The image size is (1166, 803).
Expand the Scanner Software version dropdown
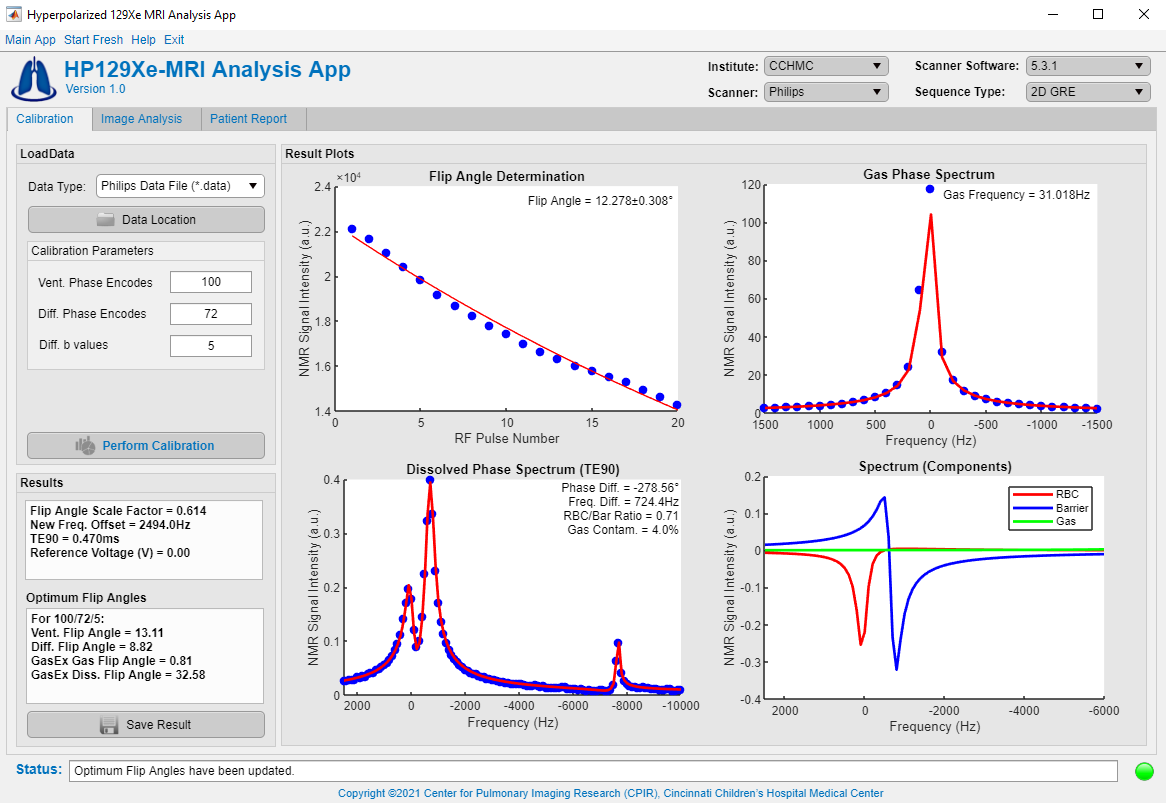[1087, 66]
